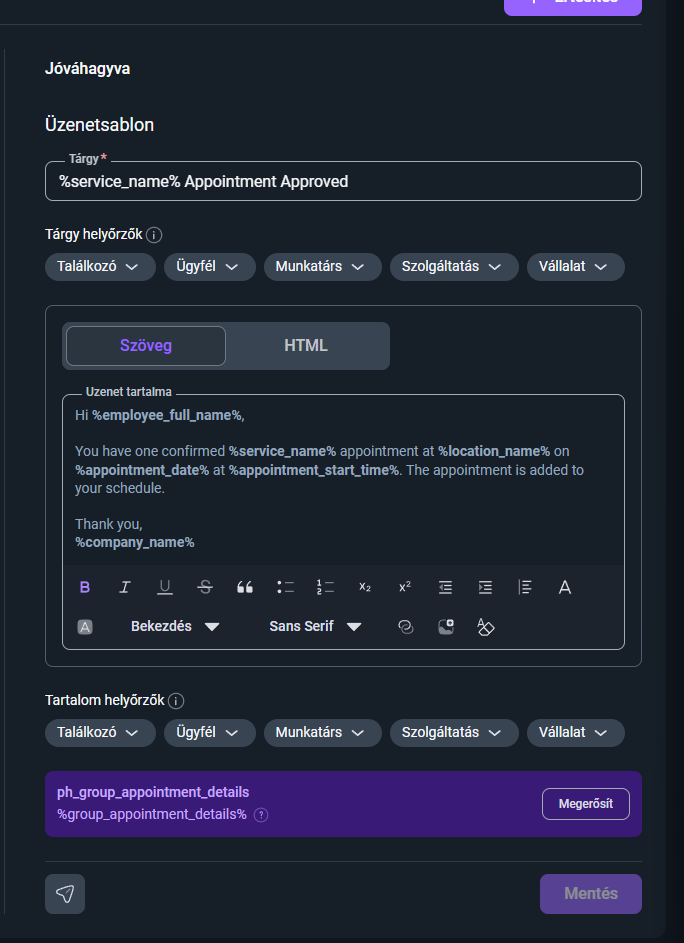Switch to the HTML editor tab
The width and height of the screenshot is (684, 943).
pos(306,346)
